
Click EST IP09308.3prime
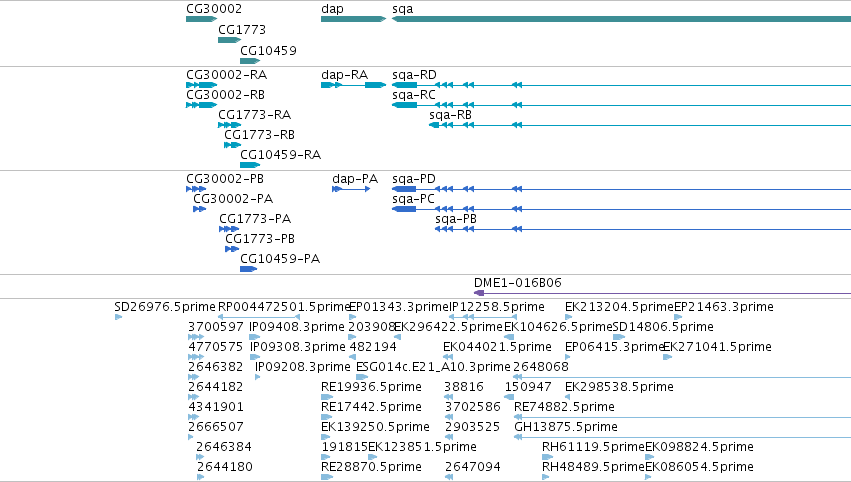297,347
